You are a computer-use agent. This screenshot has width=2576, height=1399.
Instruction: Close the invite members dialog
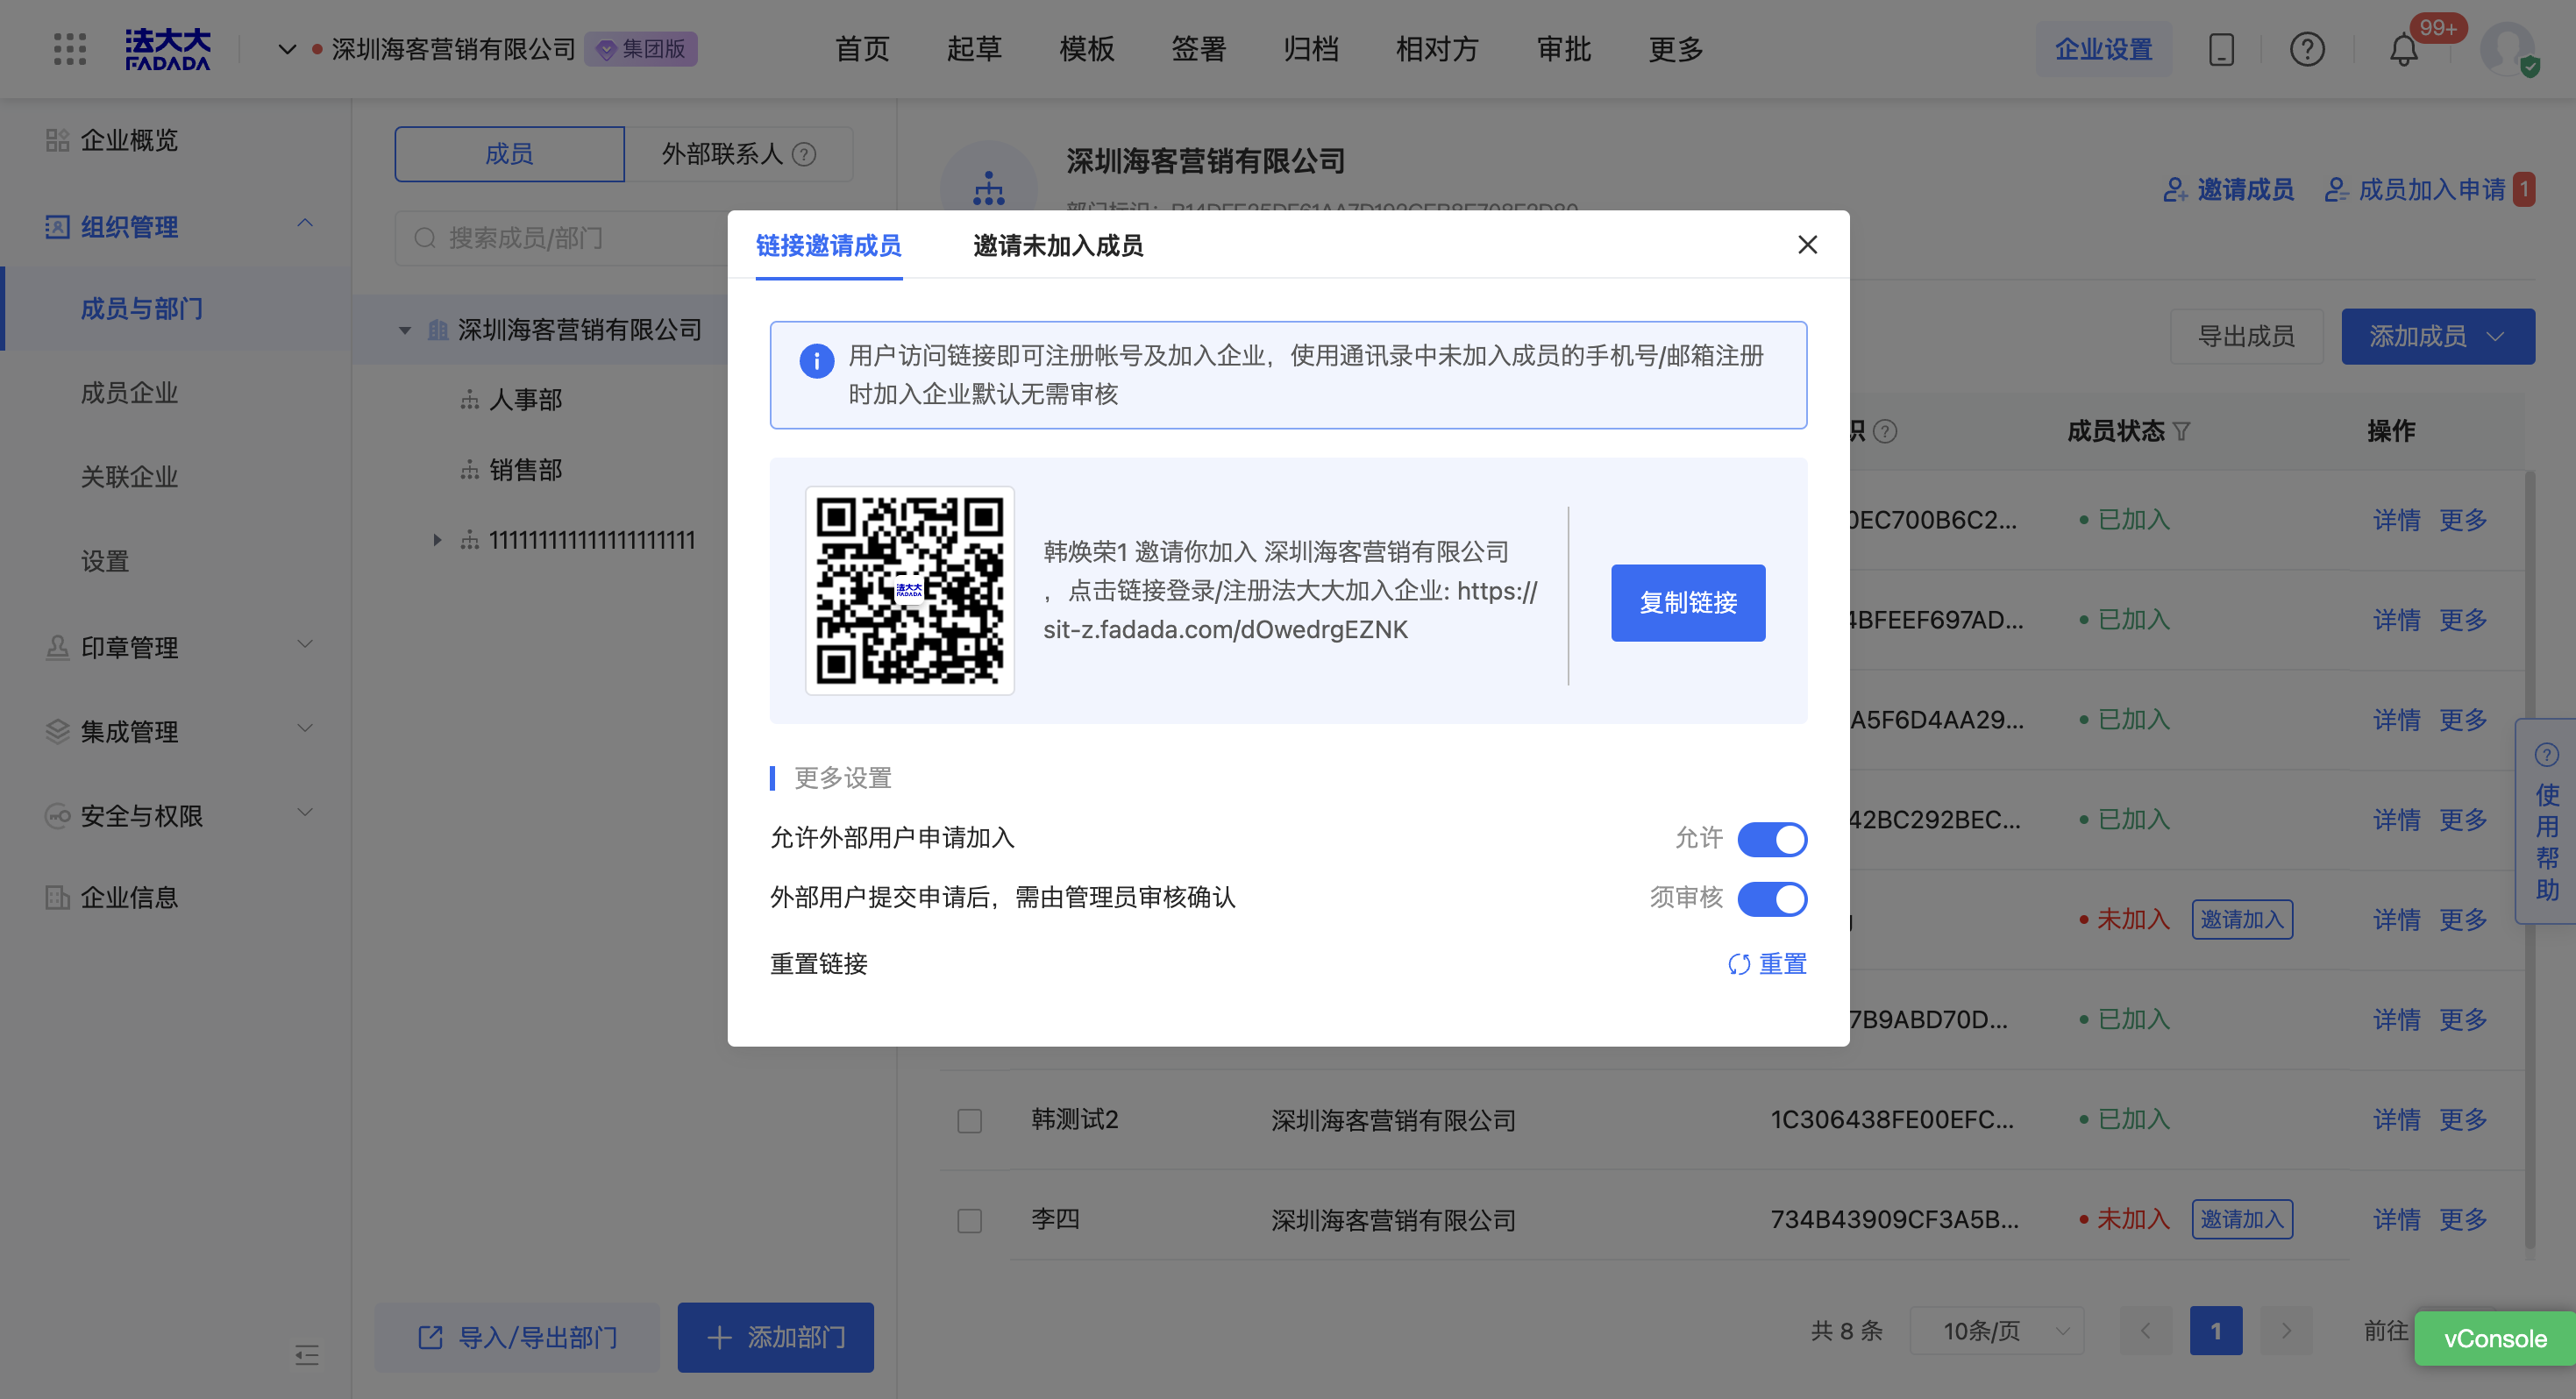click(1807, 245)
